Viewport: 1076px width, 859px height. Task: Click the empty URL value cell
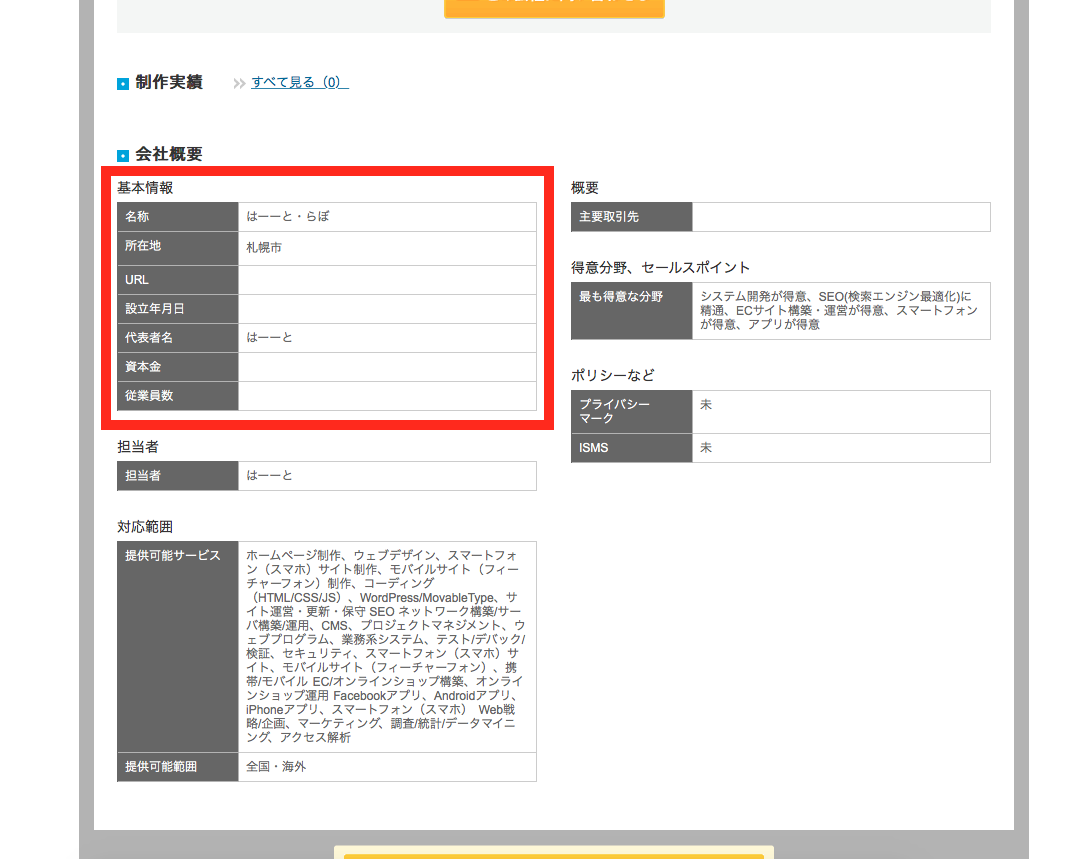pyautogui.click(x=387, y=280)
